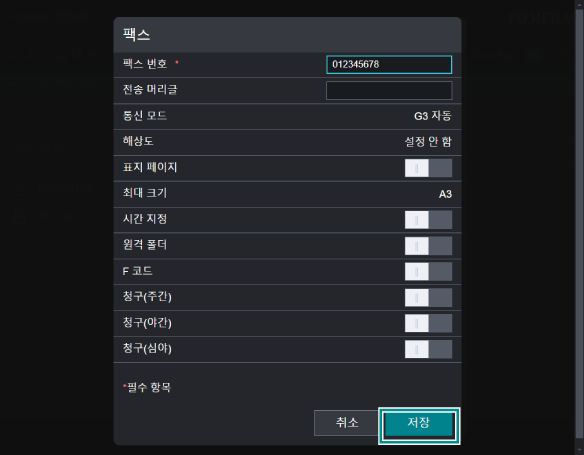Toggle the 표지 페이지 switch
Screen dimensions: 584x455
point(428,168)
